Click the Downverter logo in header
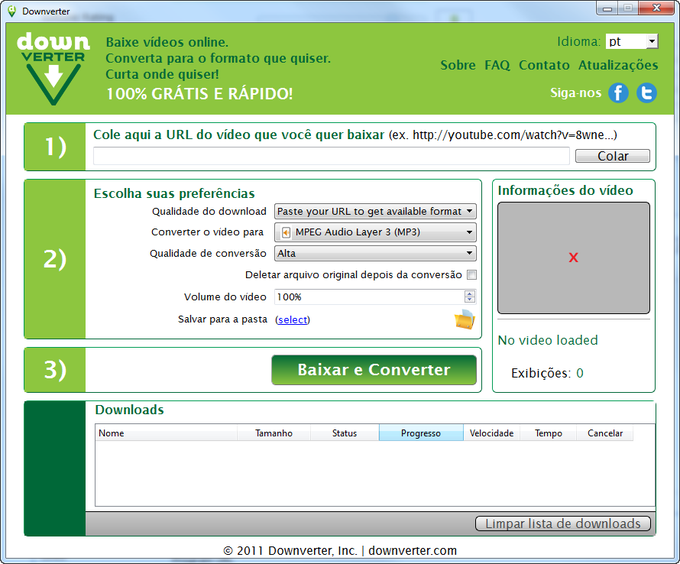Screen dimensions: 680x564 (x=53, y=68)
